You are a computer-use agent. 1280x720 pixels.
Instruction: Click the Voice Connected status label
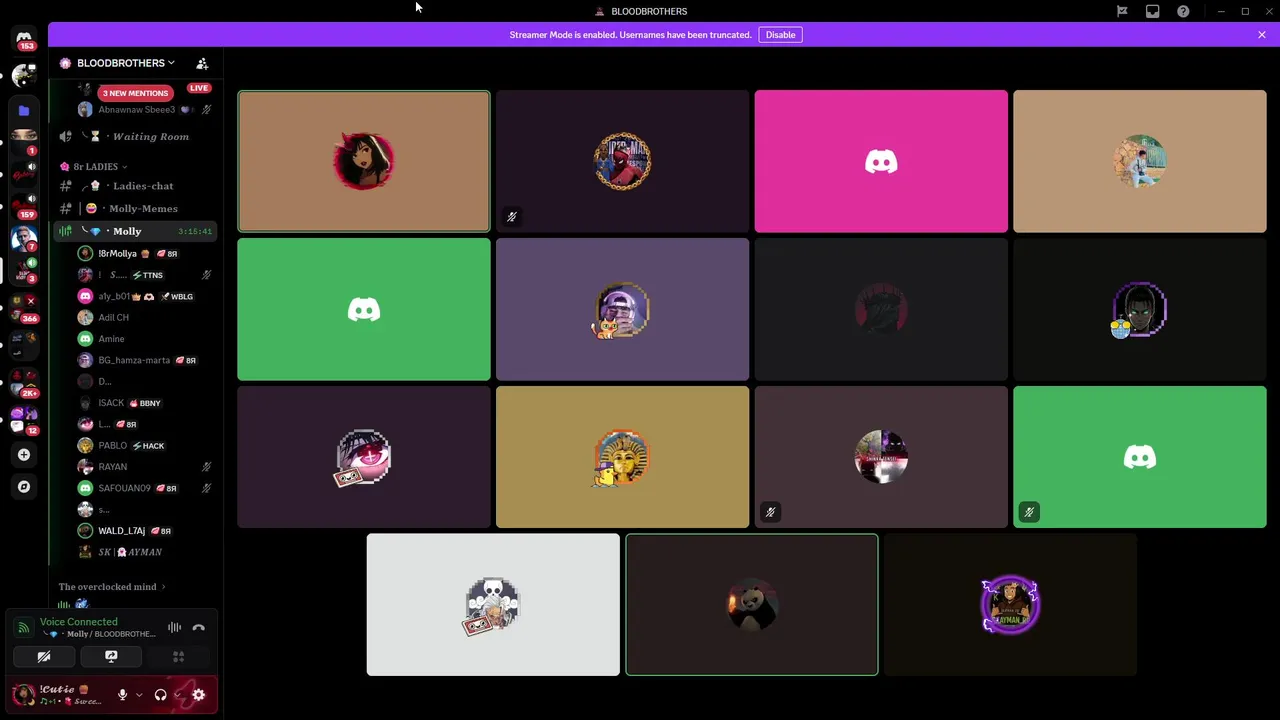[78, 622]
